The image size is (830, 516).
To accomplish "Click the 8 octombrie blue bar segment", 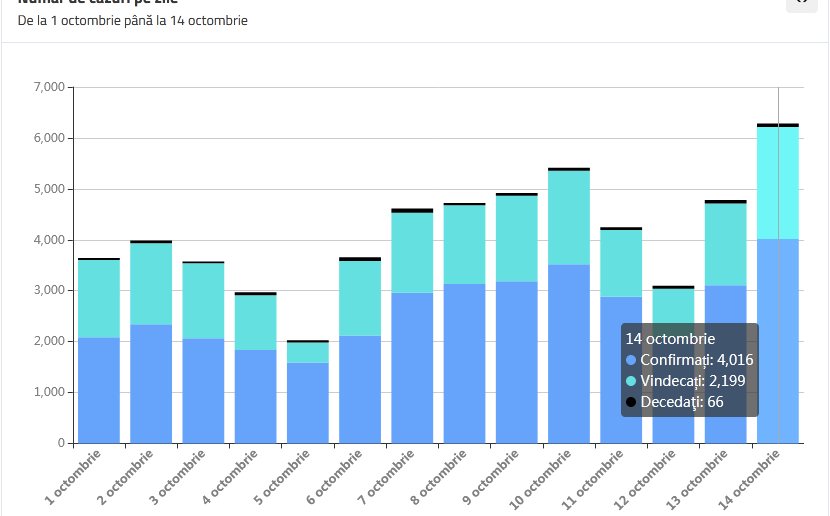I will tap(464, 363).
